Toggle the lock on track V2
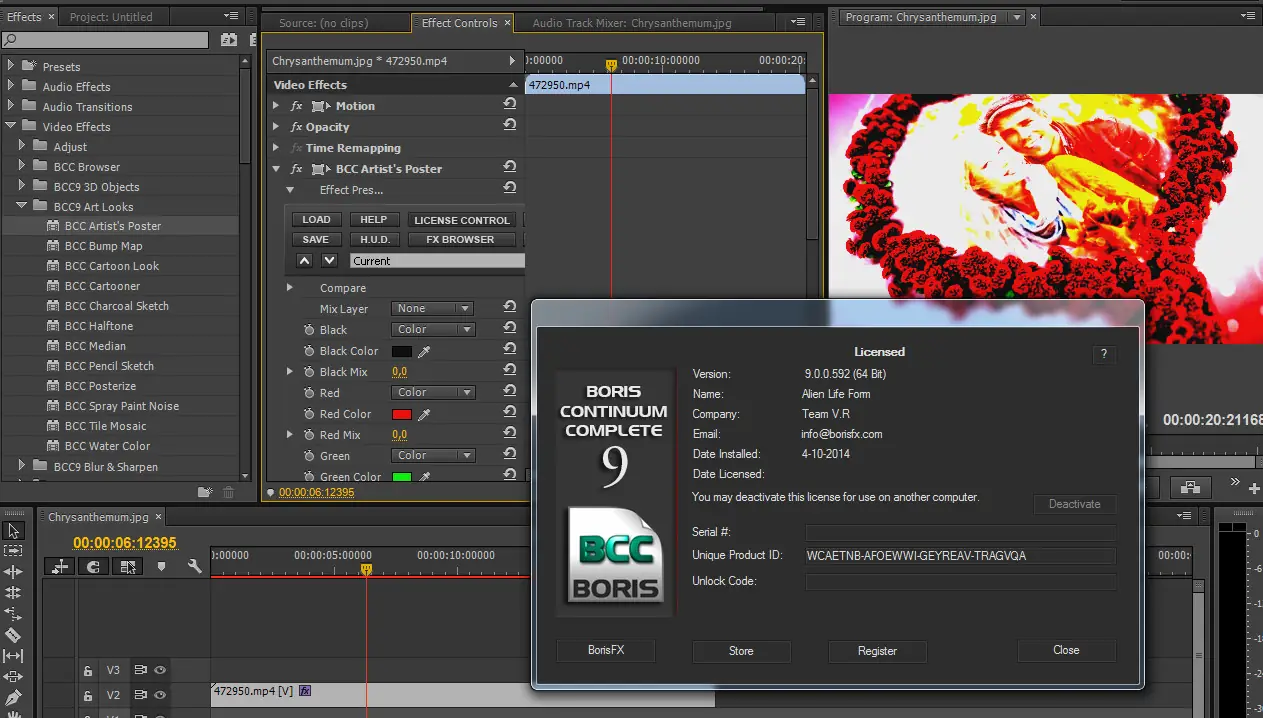Screen dimensions: 1263x718 pos(88,695)
